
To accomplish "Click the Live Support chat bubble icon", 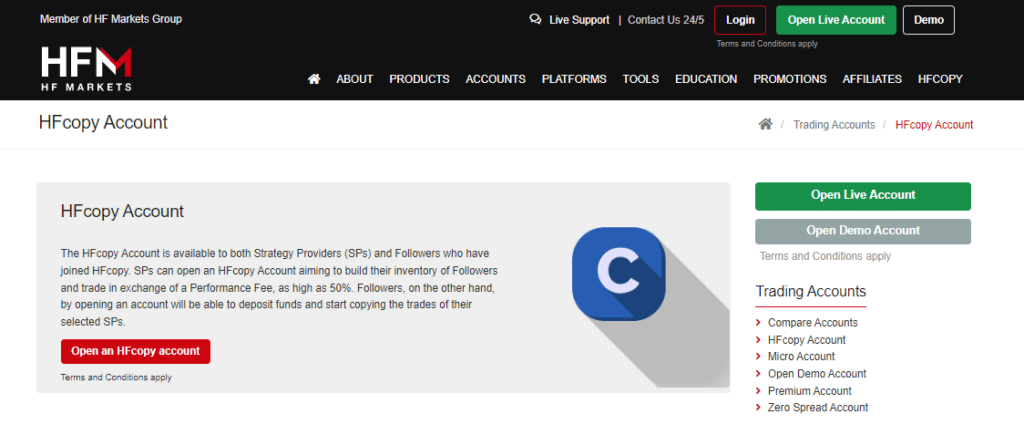I will [x=536, y=20].
